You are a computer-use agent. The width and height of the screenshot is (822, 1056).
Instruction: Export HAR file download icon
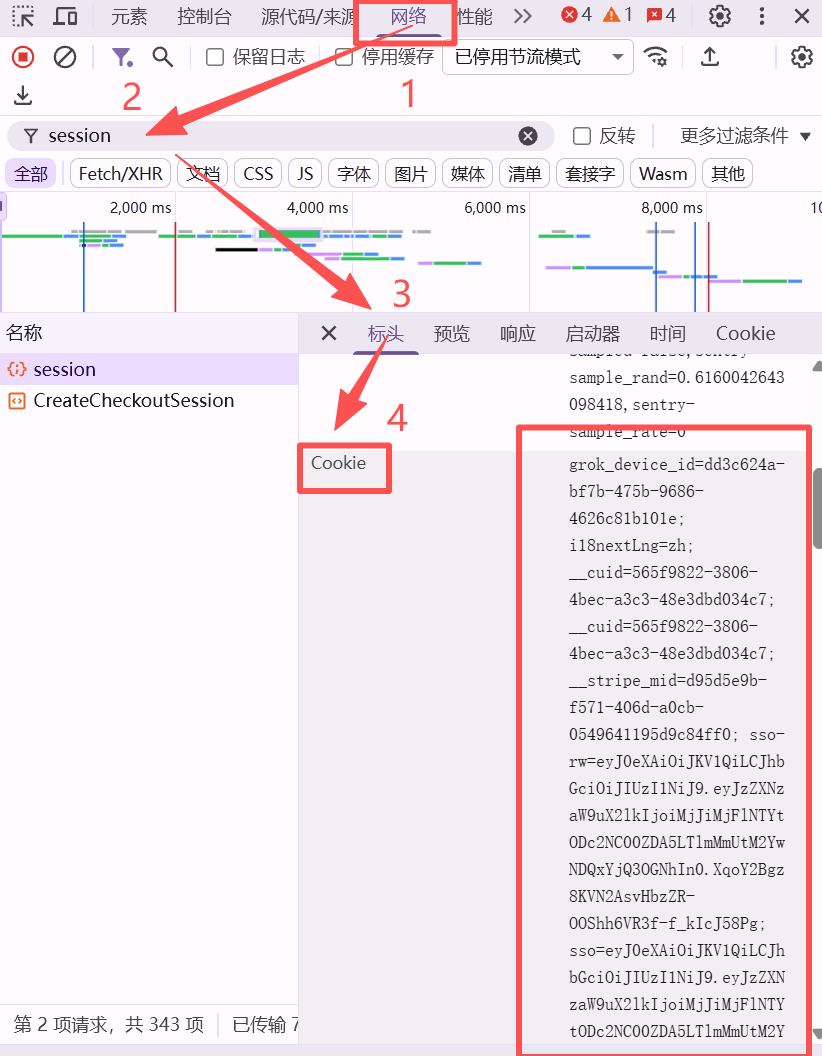pos(23,96)
